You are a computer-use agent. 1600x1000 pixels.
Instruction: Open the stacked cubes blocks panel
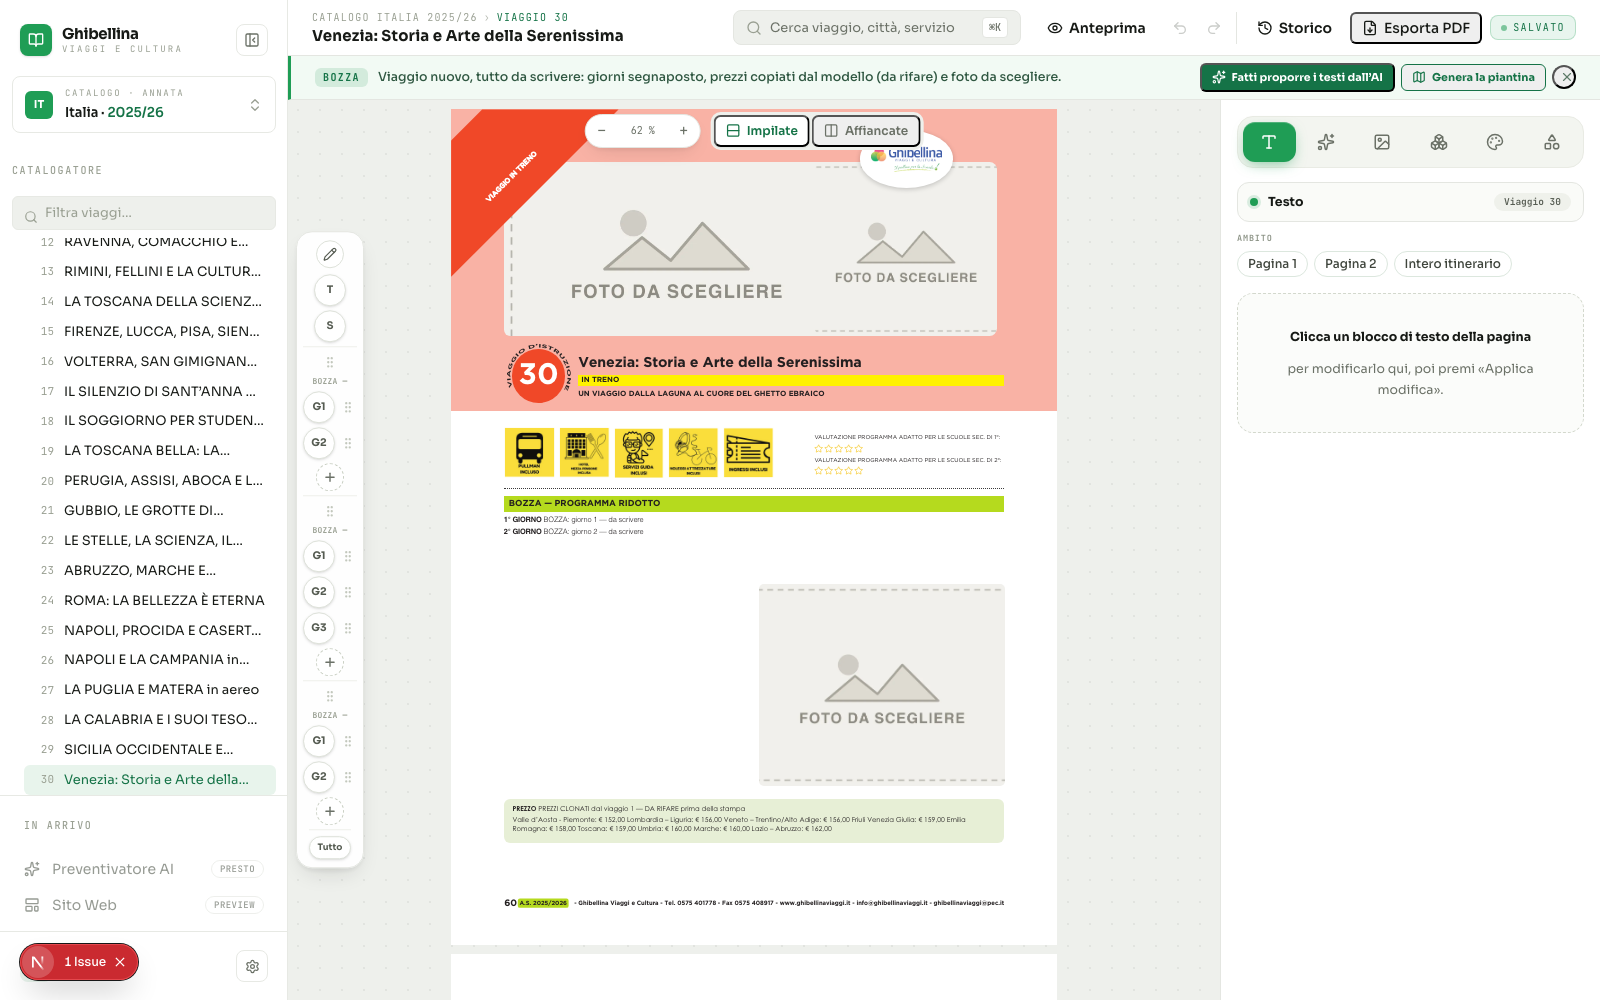(1439, 142)
